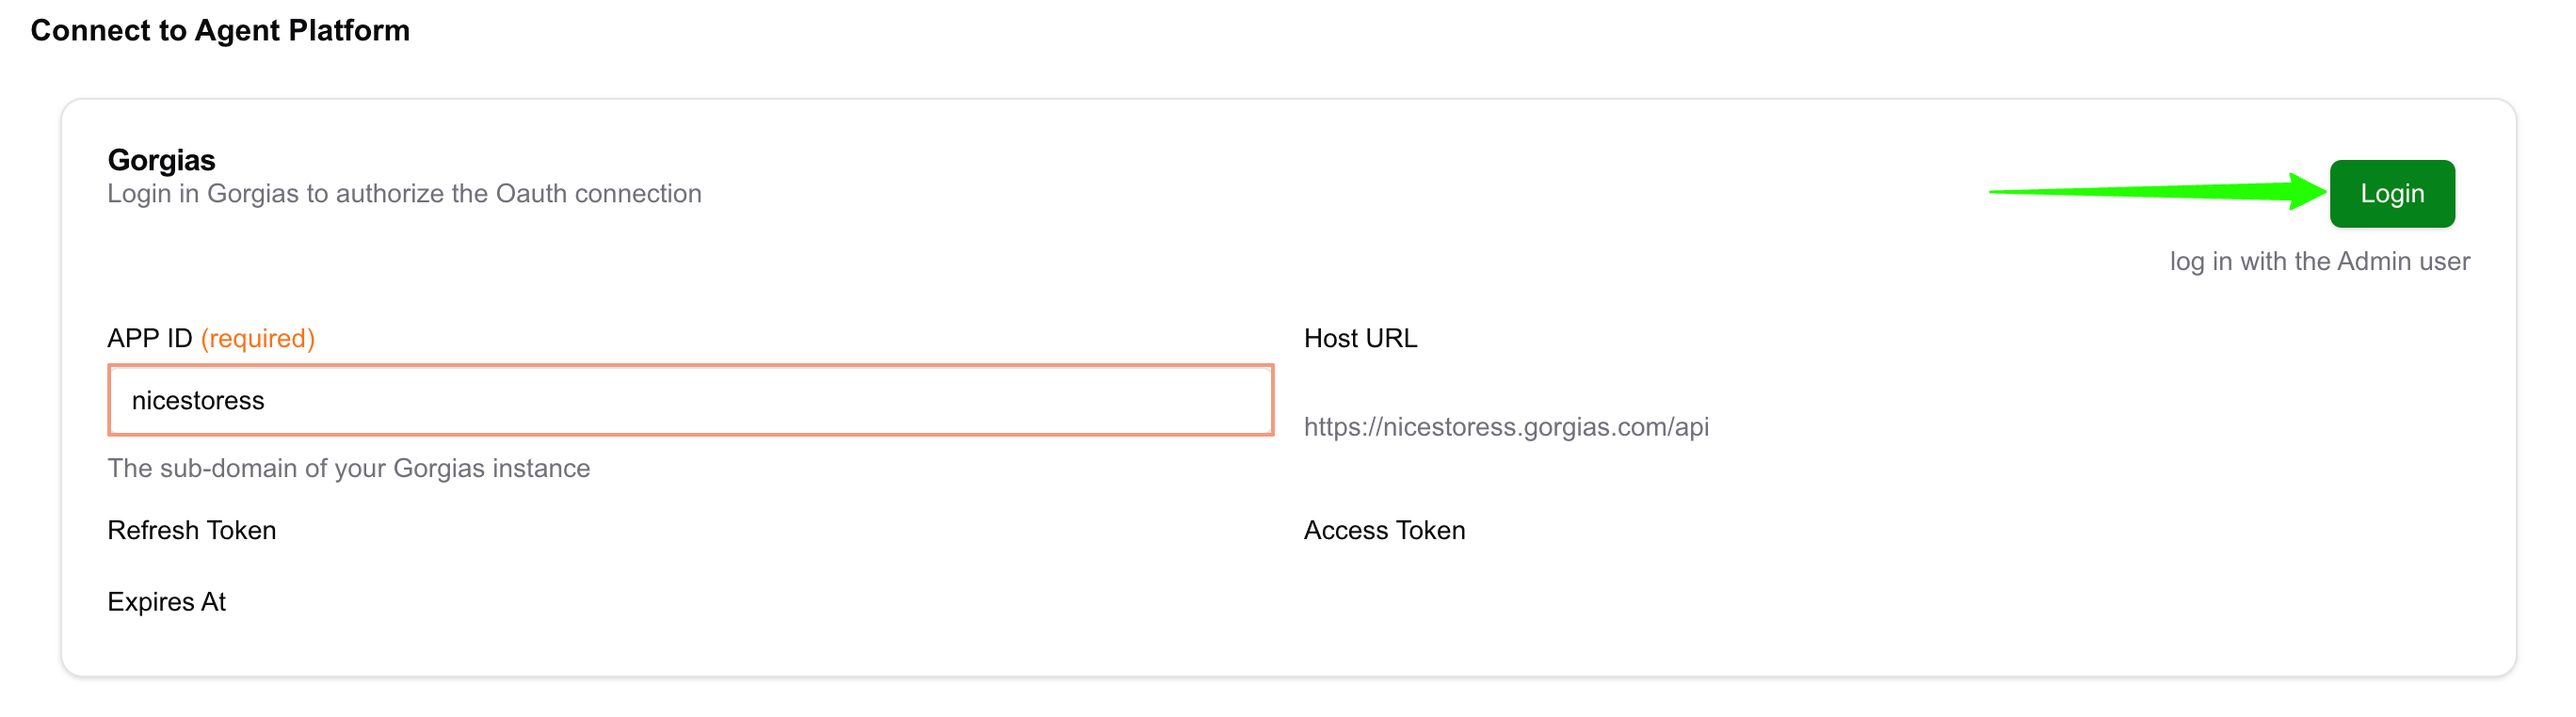The height and width of the screenshot is (717, 2576).
Task: Focus the APP ID input field
Action: [x=690, y=400]
